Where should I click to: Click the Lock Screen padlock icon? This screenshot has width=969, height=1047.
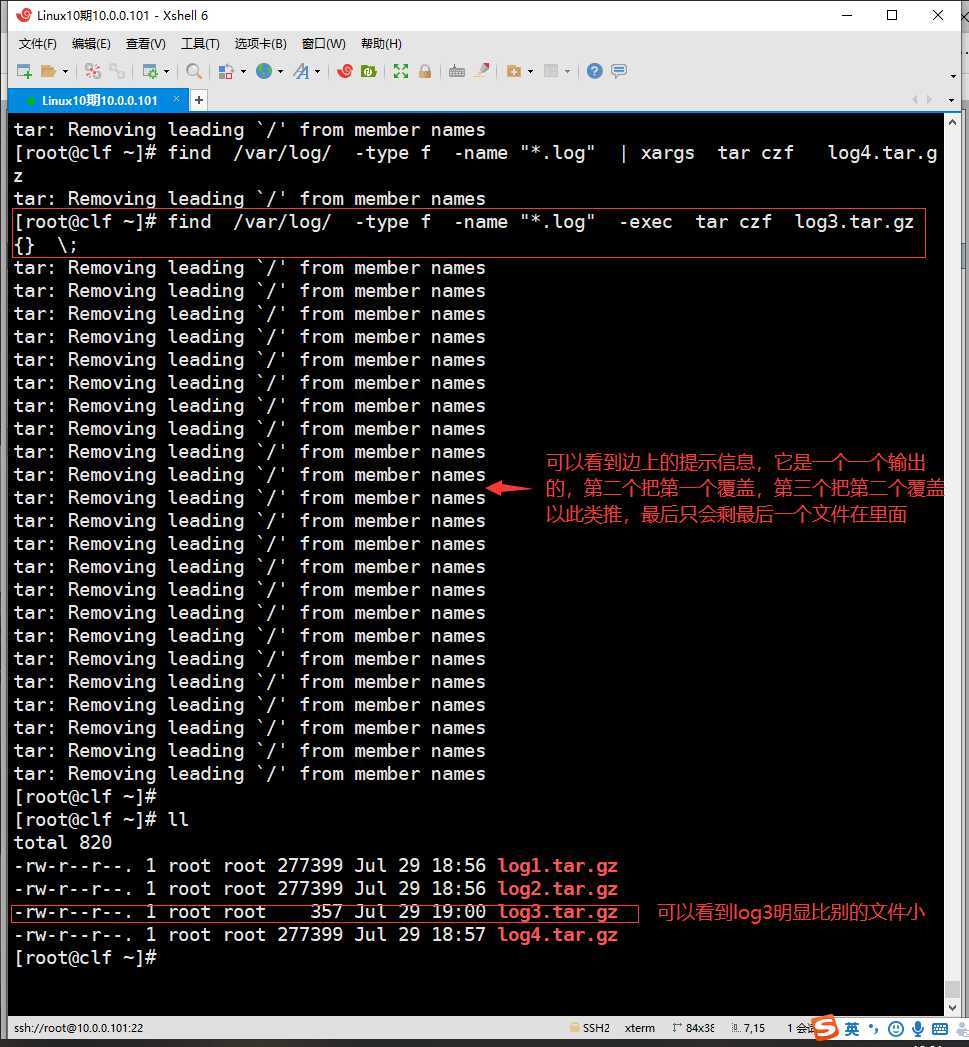425,71
